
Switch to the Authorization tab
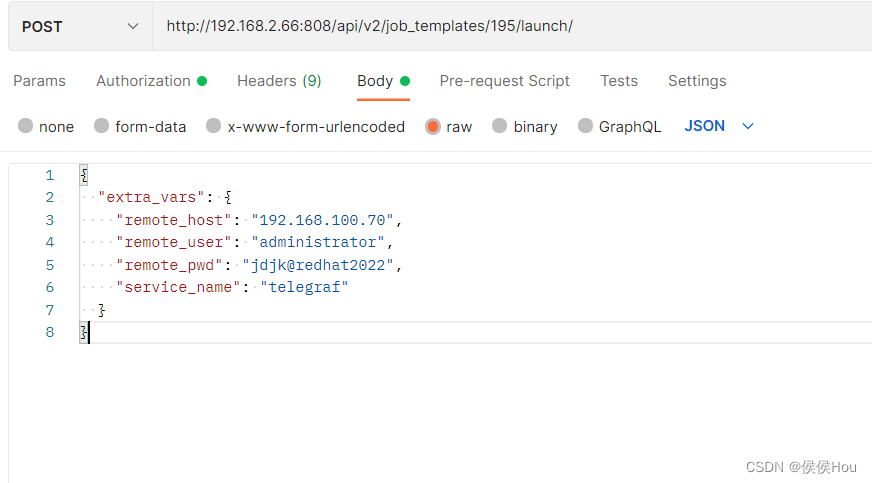pos(151,81)
